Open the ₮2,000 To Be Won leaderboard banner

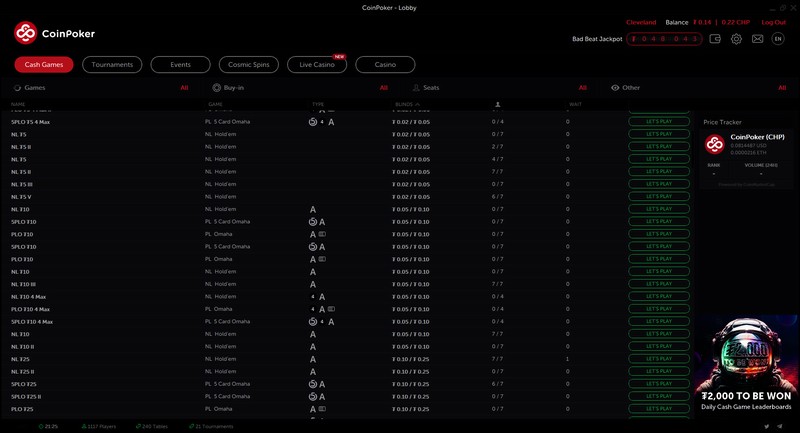tap(746, 364)
